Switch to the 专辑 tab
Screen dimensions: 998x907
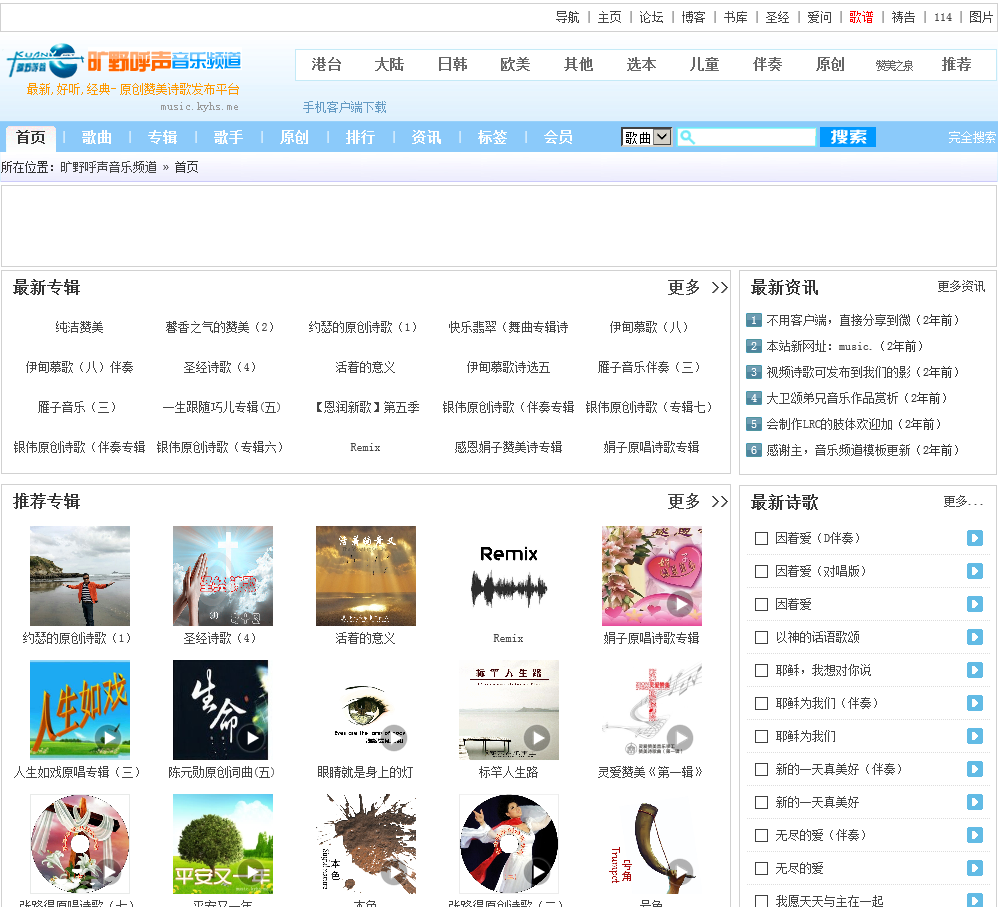coord(162,137)
